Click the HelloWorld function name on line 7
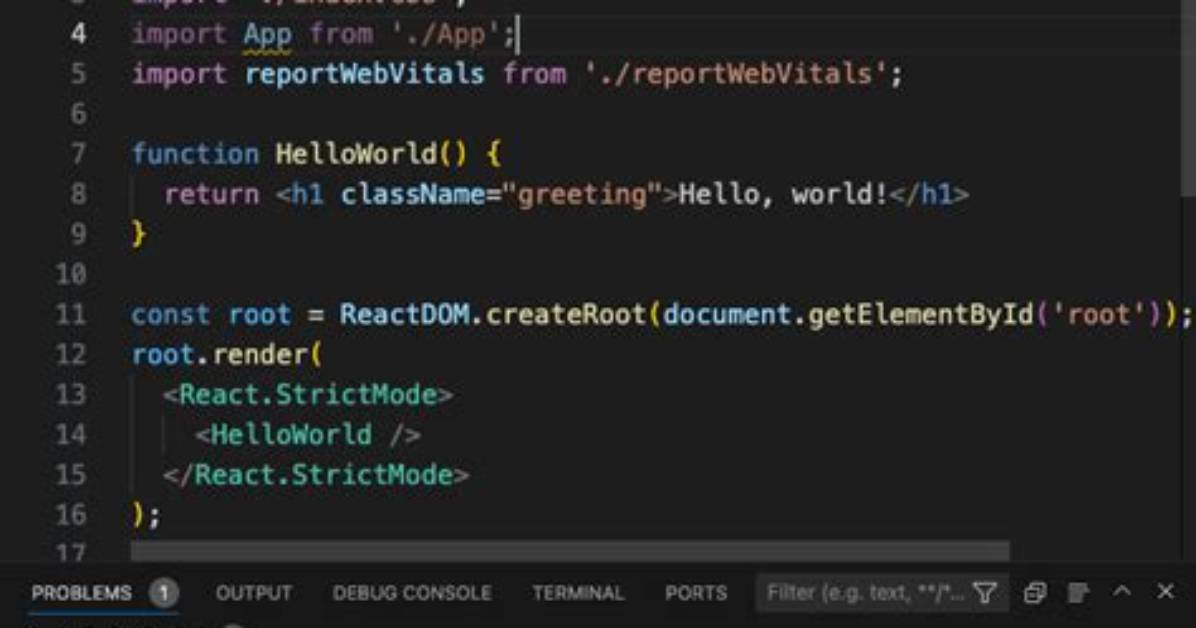This screenshot has height=628, width=1196. tap(355, 154)
